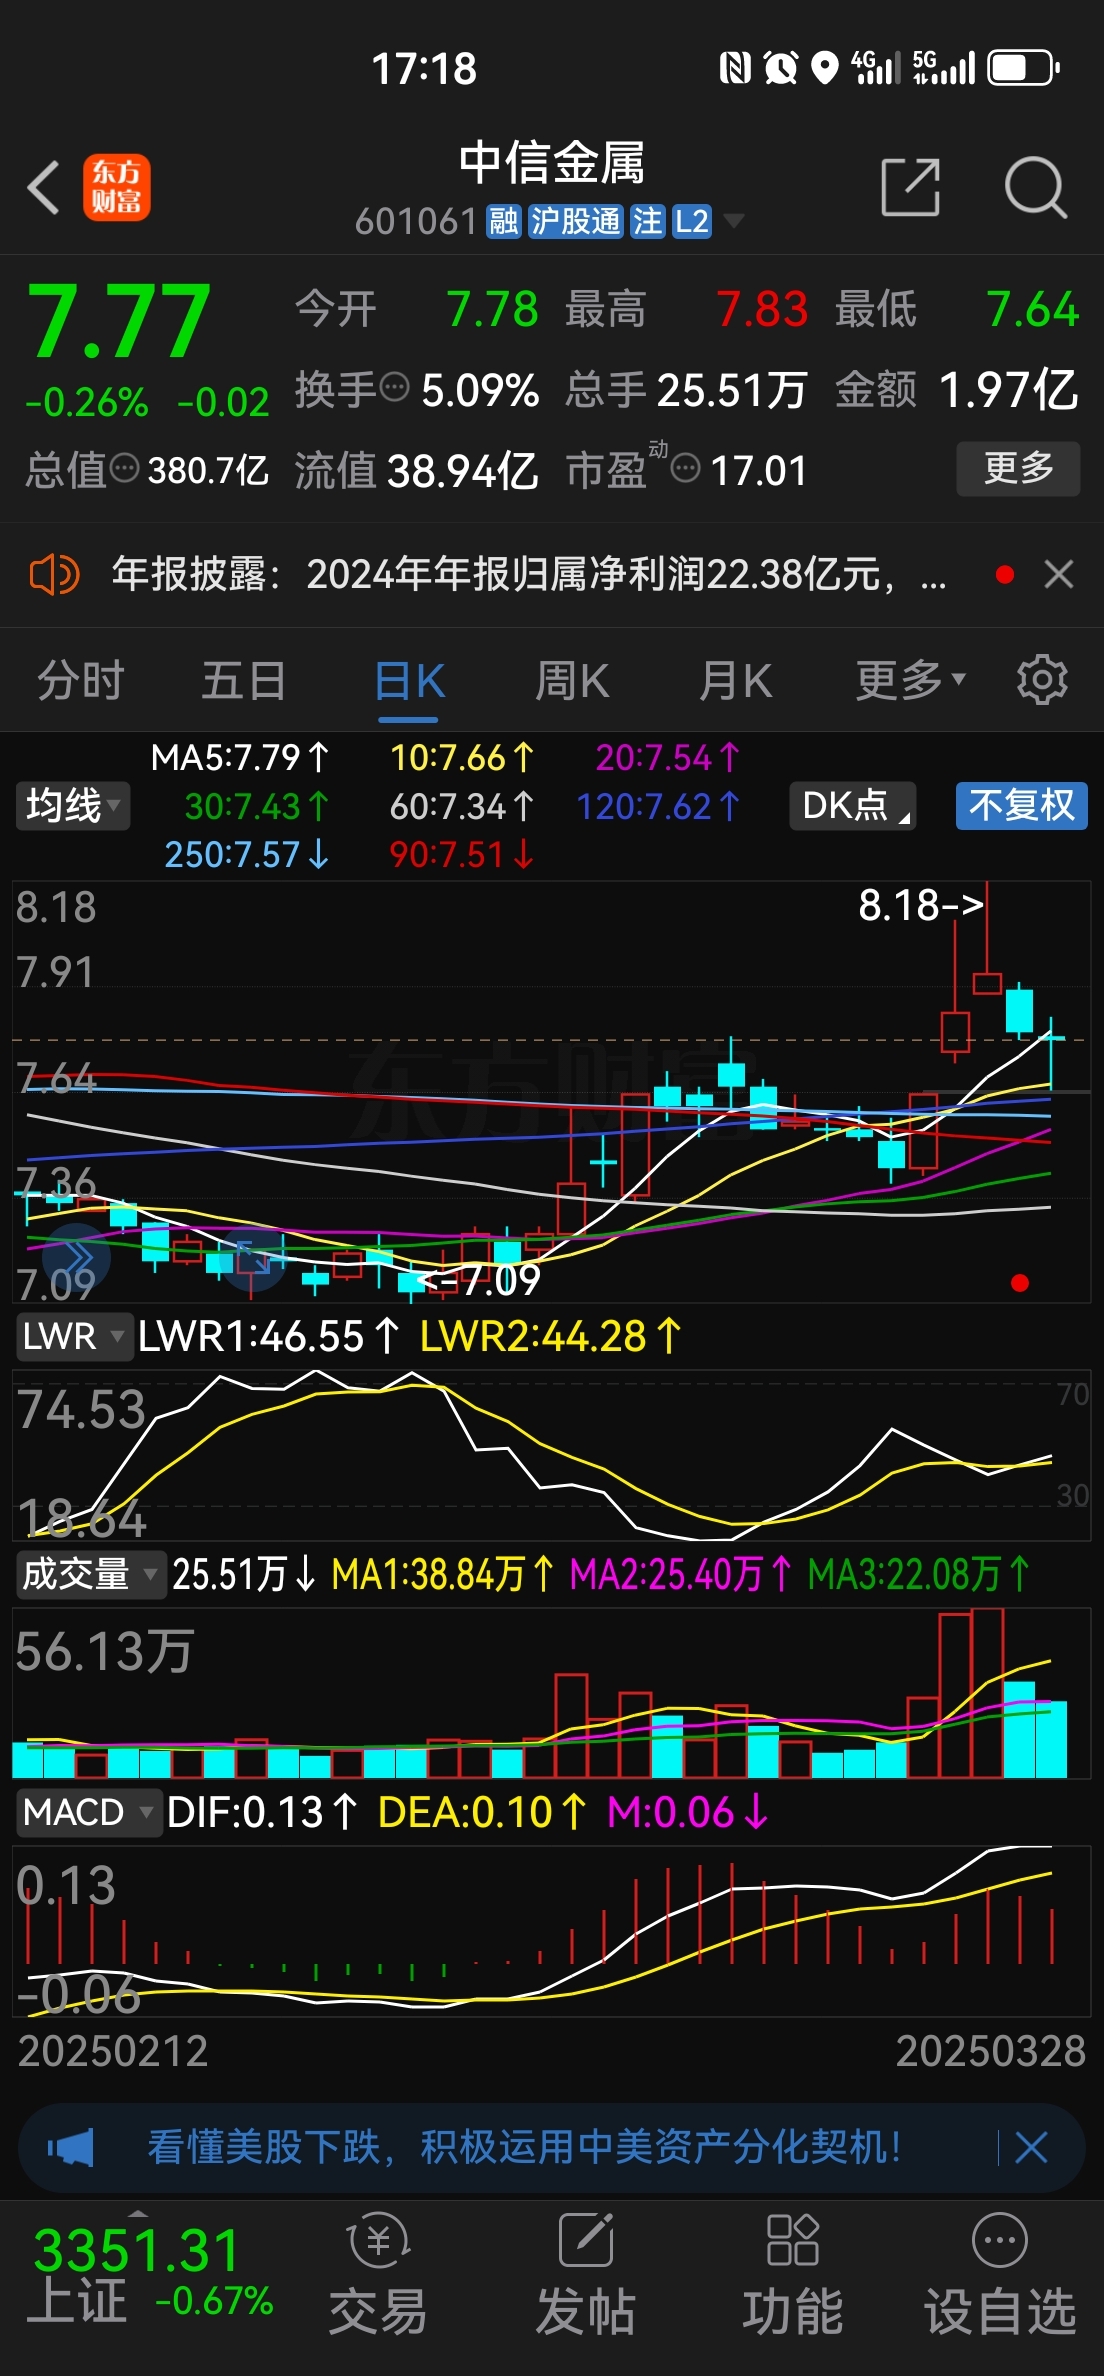This screenshot has height=2376, width=1104.
Task: Expand the 更多 period dropdown
Action: click(911, 680)
